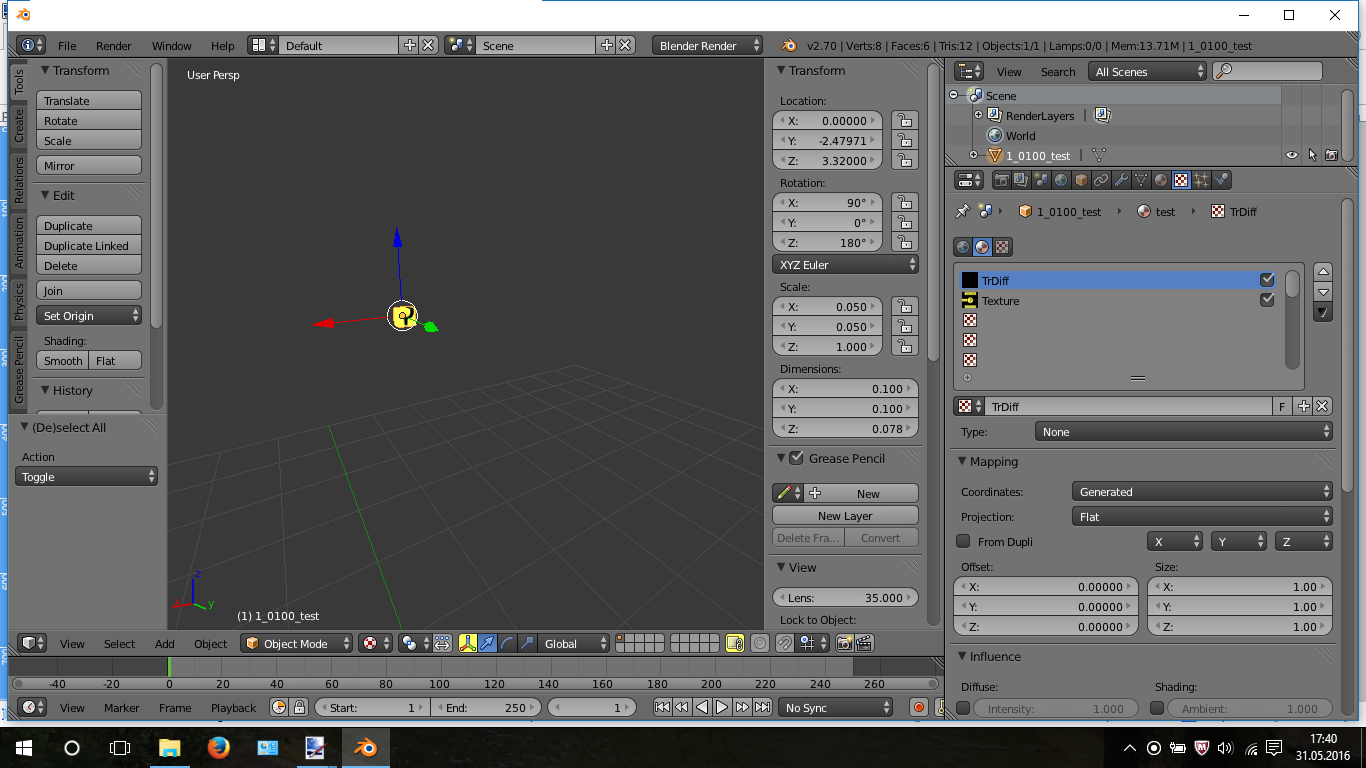This screenshot has width=1366, height=768.
Task: Open the Render menu
Action: (114, 46)
